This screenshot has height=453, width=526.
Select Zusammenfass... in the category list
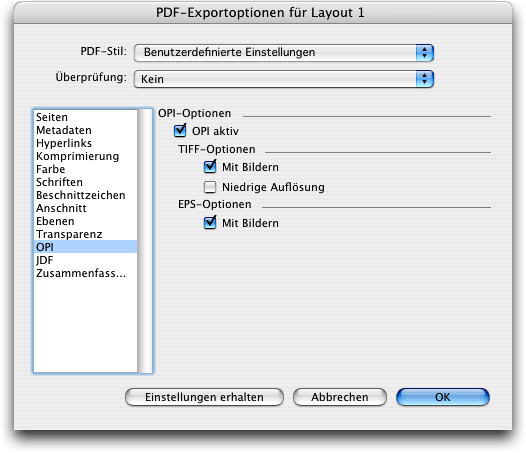[x=86, y=273]
